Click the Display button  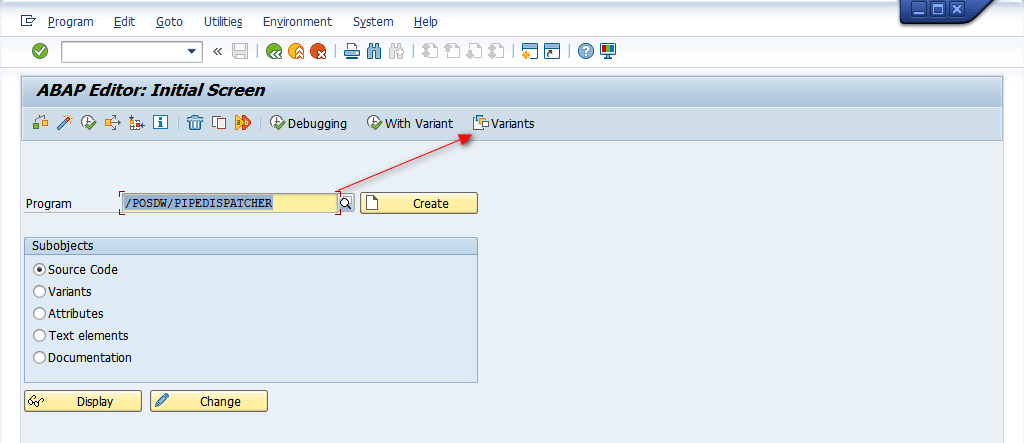[83, 401]
